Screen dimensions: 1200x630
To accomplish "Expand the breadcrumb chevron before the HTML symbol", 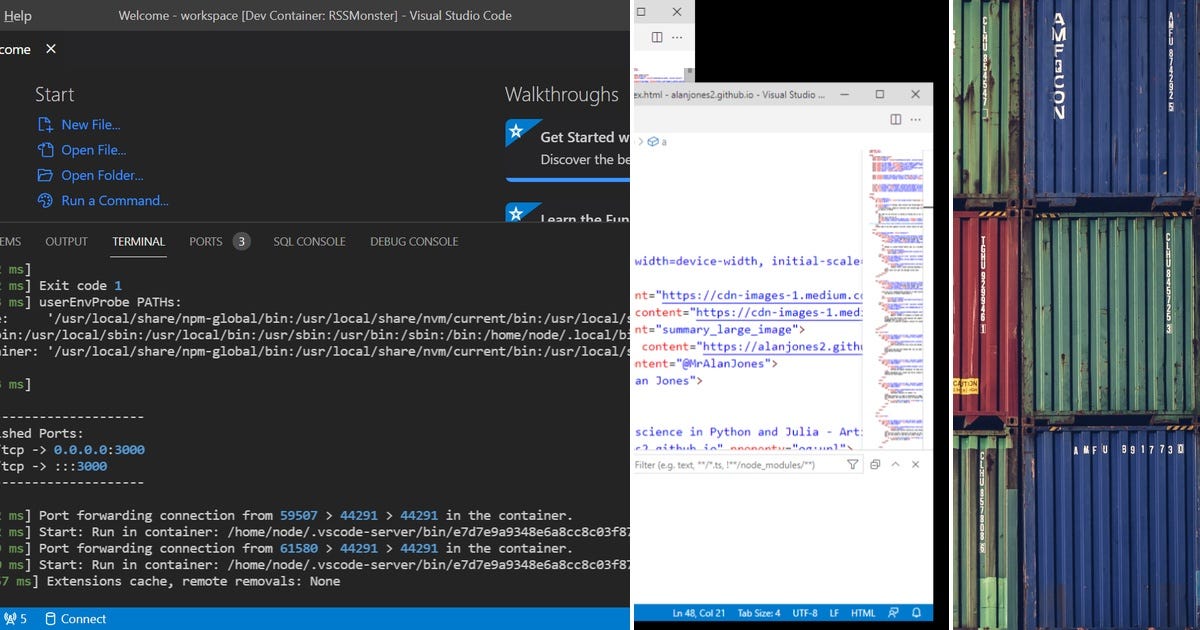I will pos(641,141).
